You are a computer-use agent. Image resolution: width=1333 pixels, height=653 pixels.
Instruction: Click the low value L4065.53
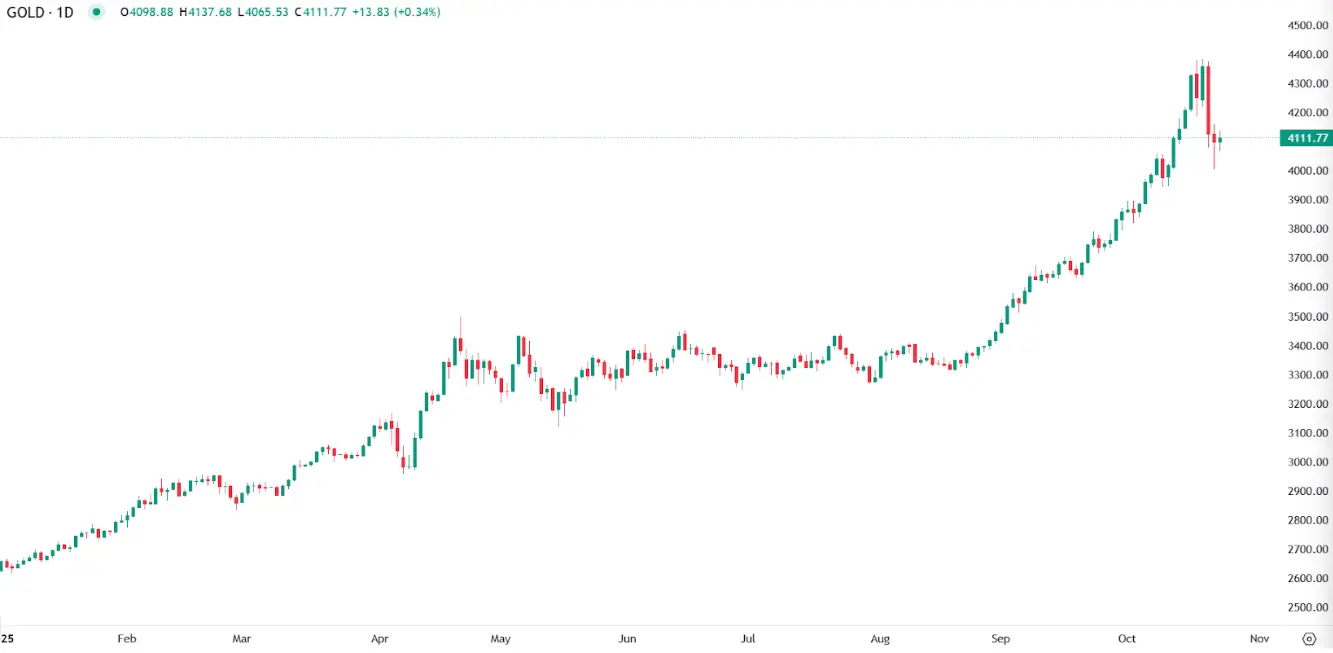coord(264,12)
